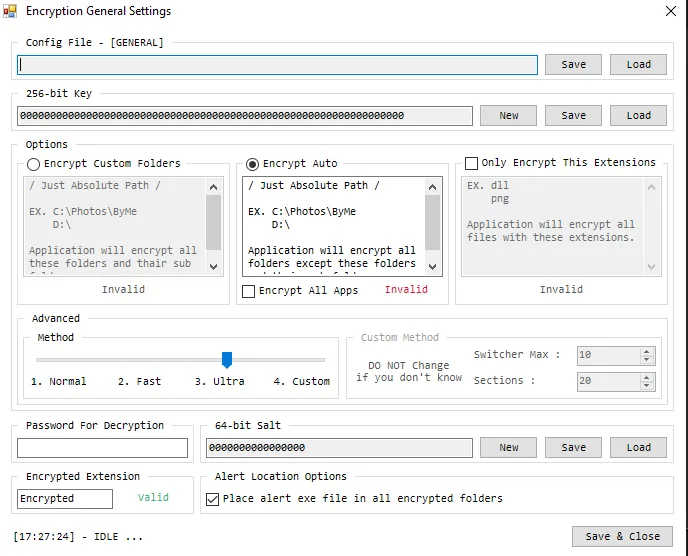Screen dimensions: 688x556
Task: Click Save & Close button
Action: tap(622, 537)
